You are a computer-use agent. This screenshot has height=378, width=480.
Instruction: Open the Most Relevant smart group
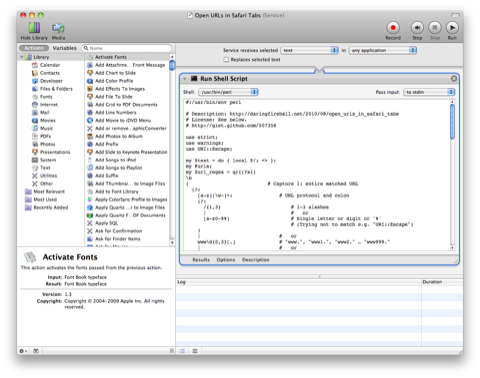pos(49,192)
